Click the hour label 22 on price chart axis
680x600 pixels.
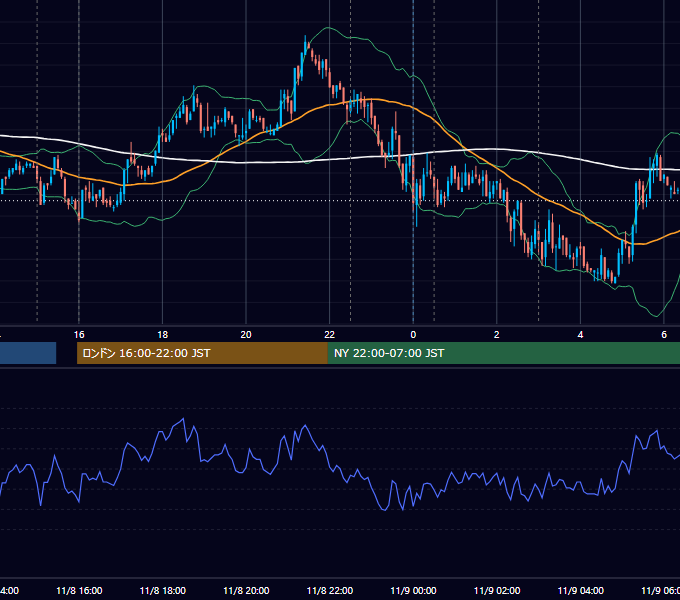(x=330, y=335)
